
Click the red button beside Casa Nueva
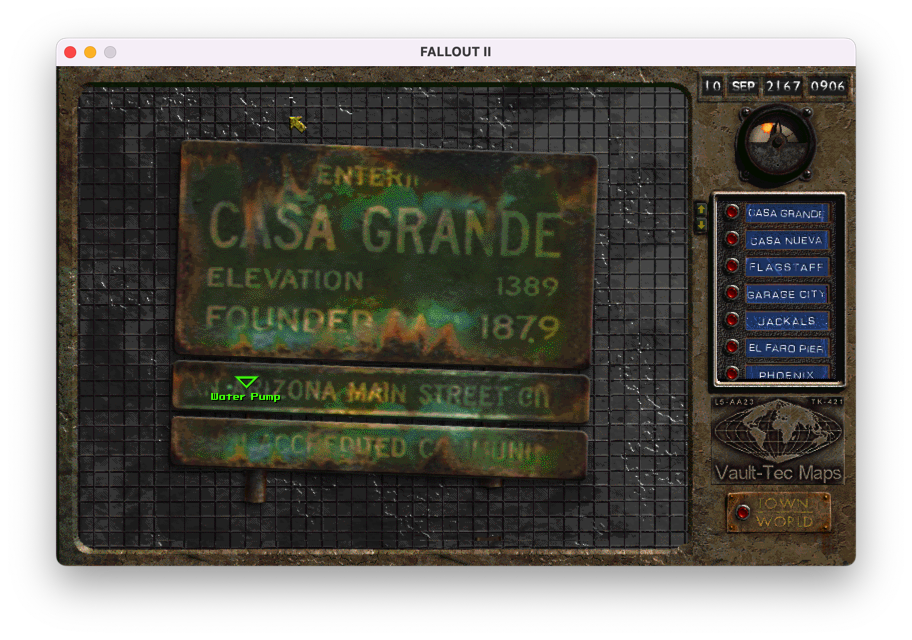[x=732, y=239]
